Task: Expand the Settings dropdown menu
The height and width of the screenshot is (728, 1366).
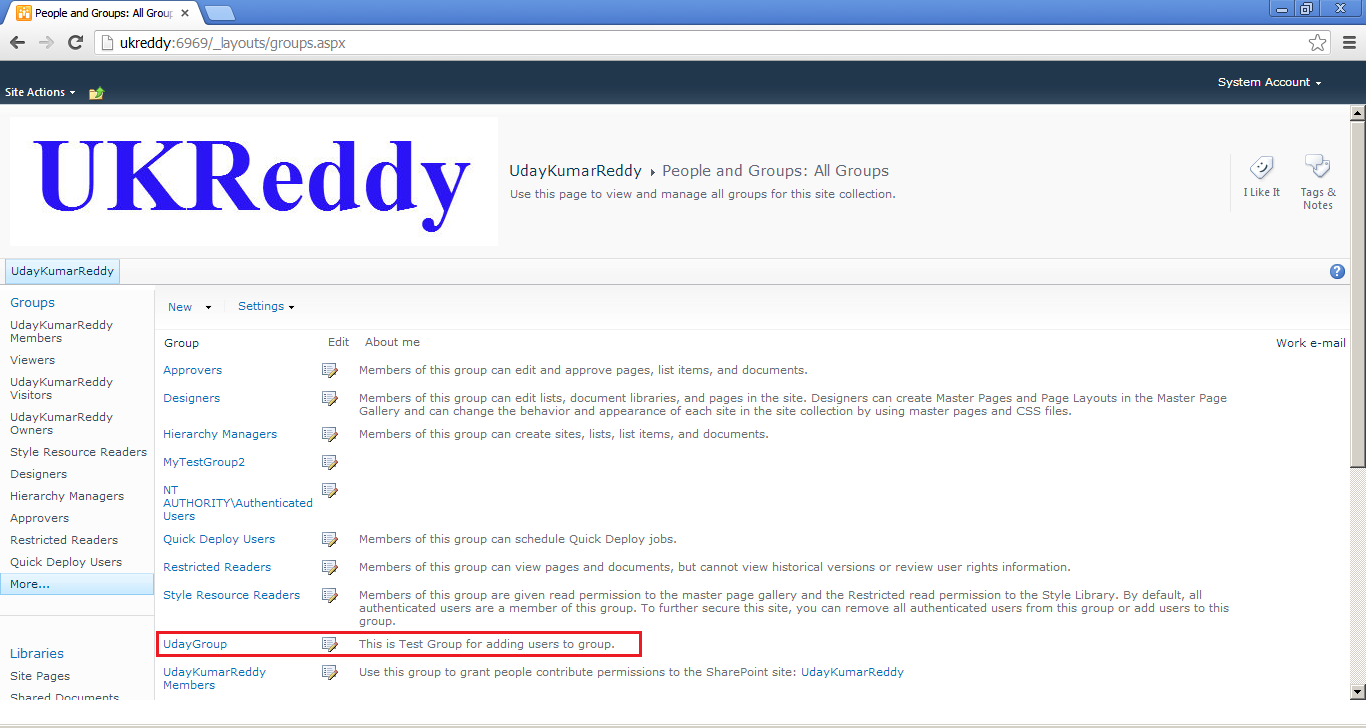Action: click(266, 306)
